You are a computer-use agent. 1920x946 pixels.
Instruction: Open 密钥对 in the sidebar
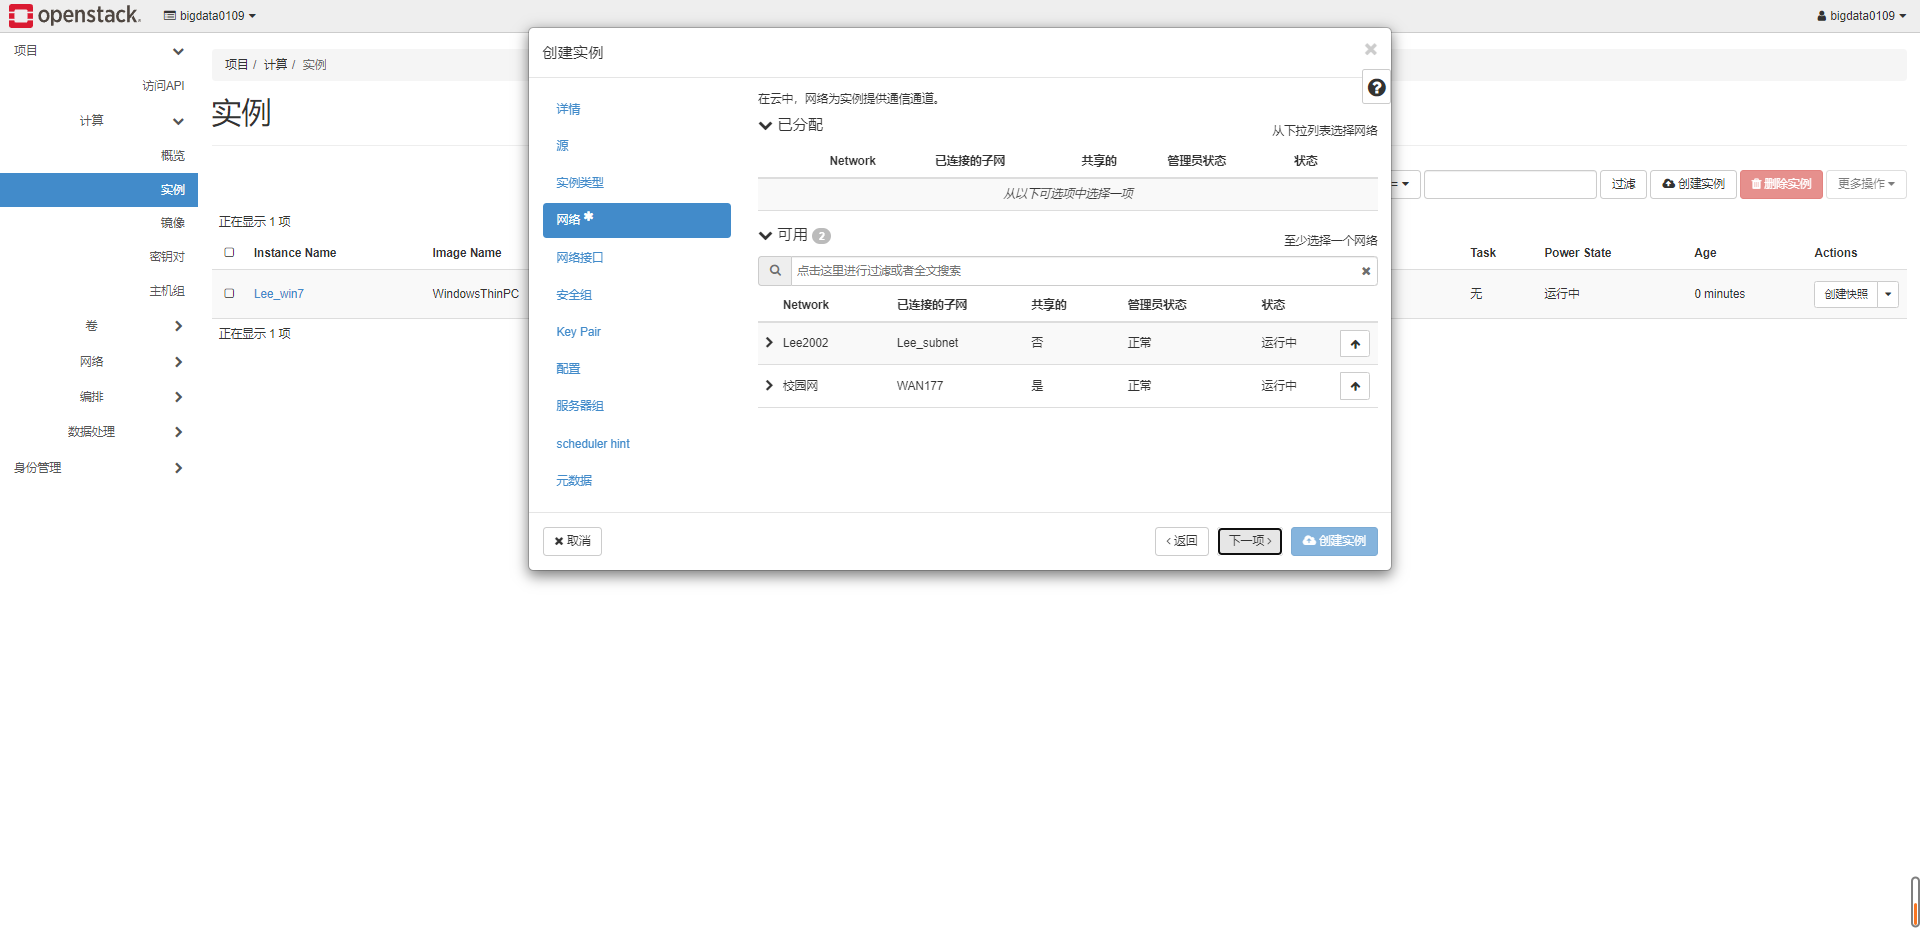pos(167,257)
